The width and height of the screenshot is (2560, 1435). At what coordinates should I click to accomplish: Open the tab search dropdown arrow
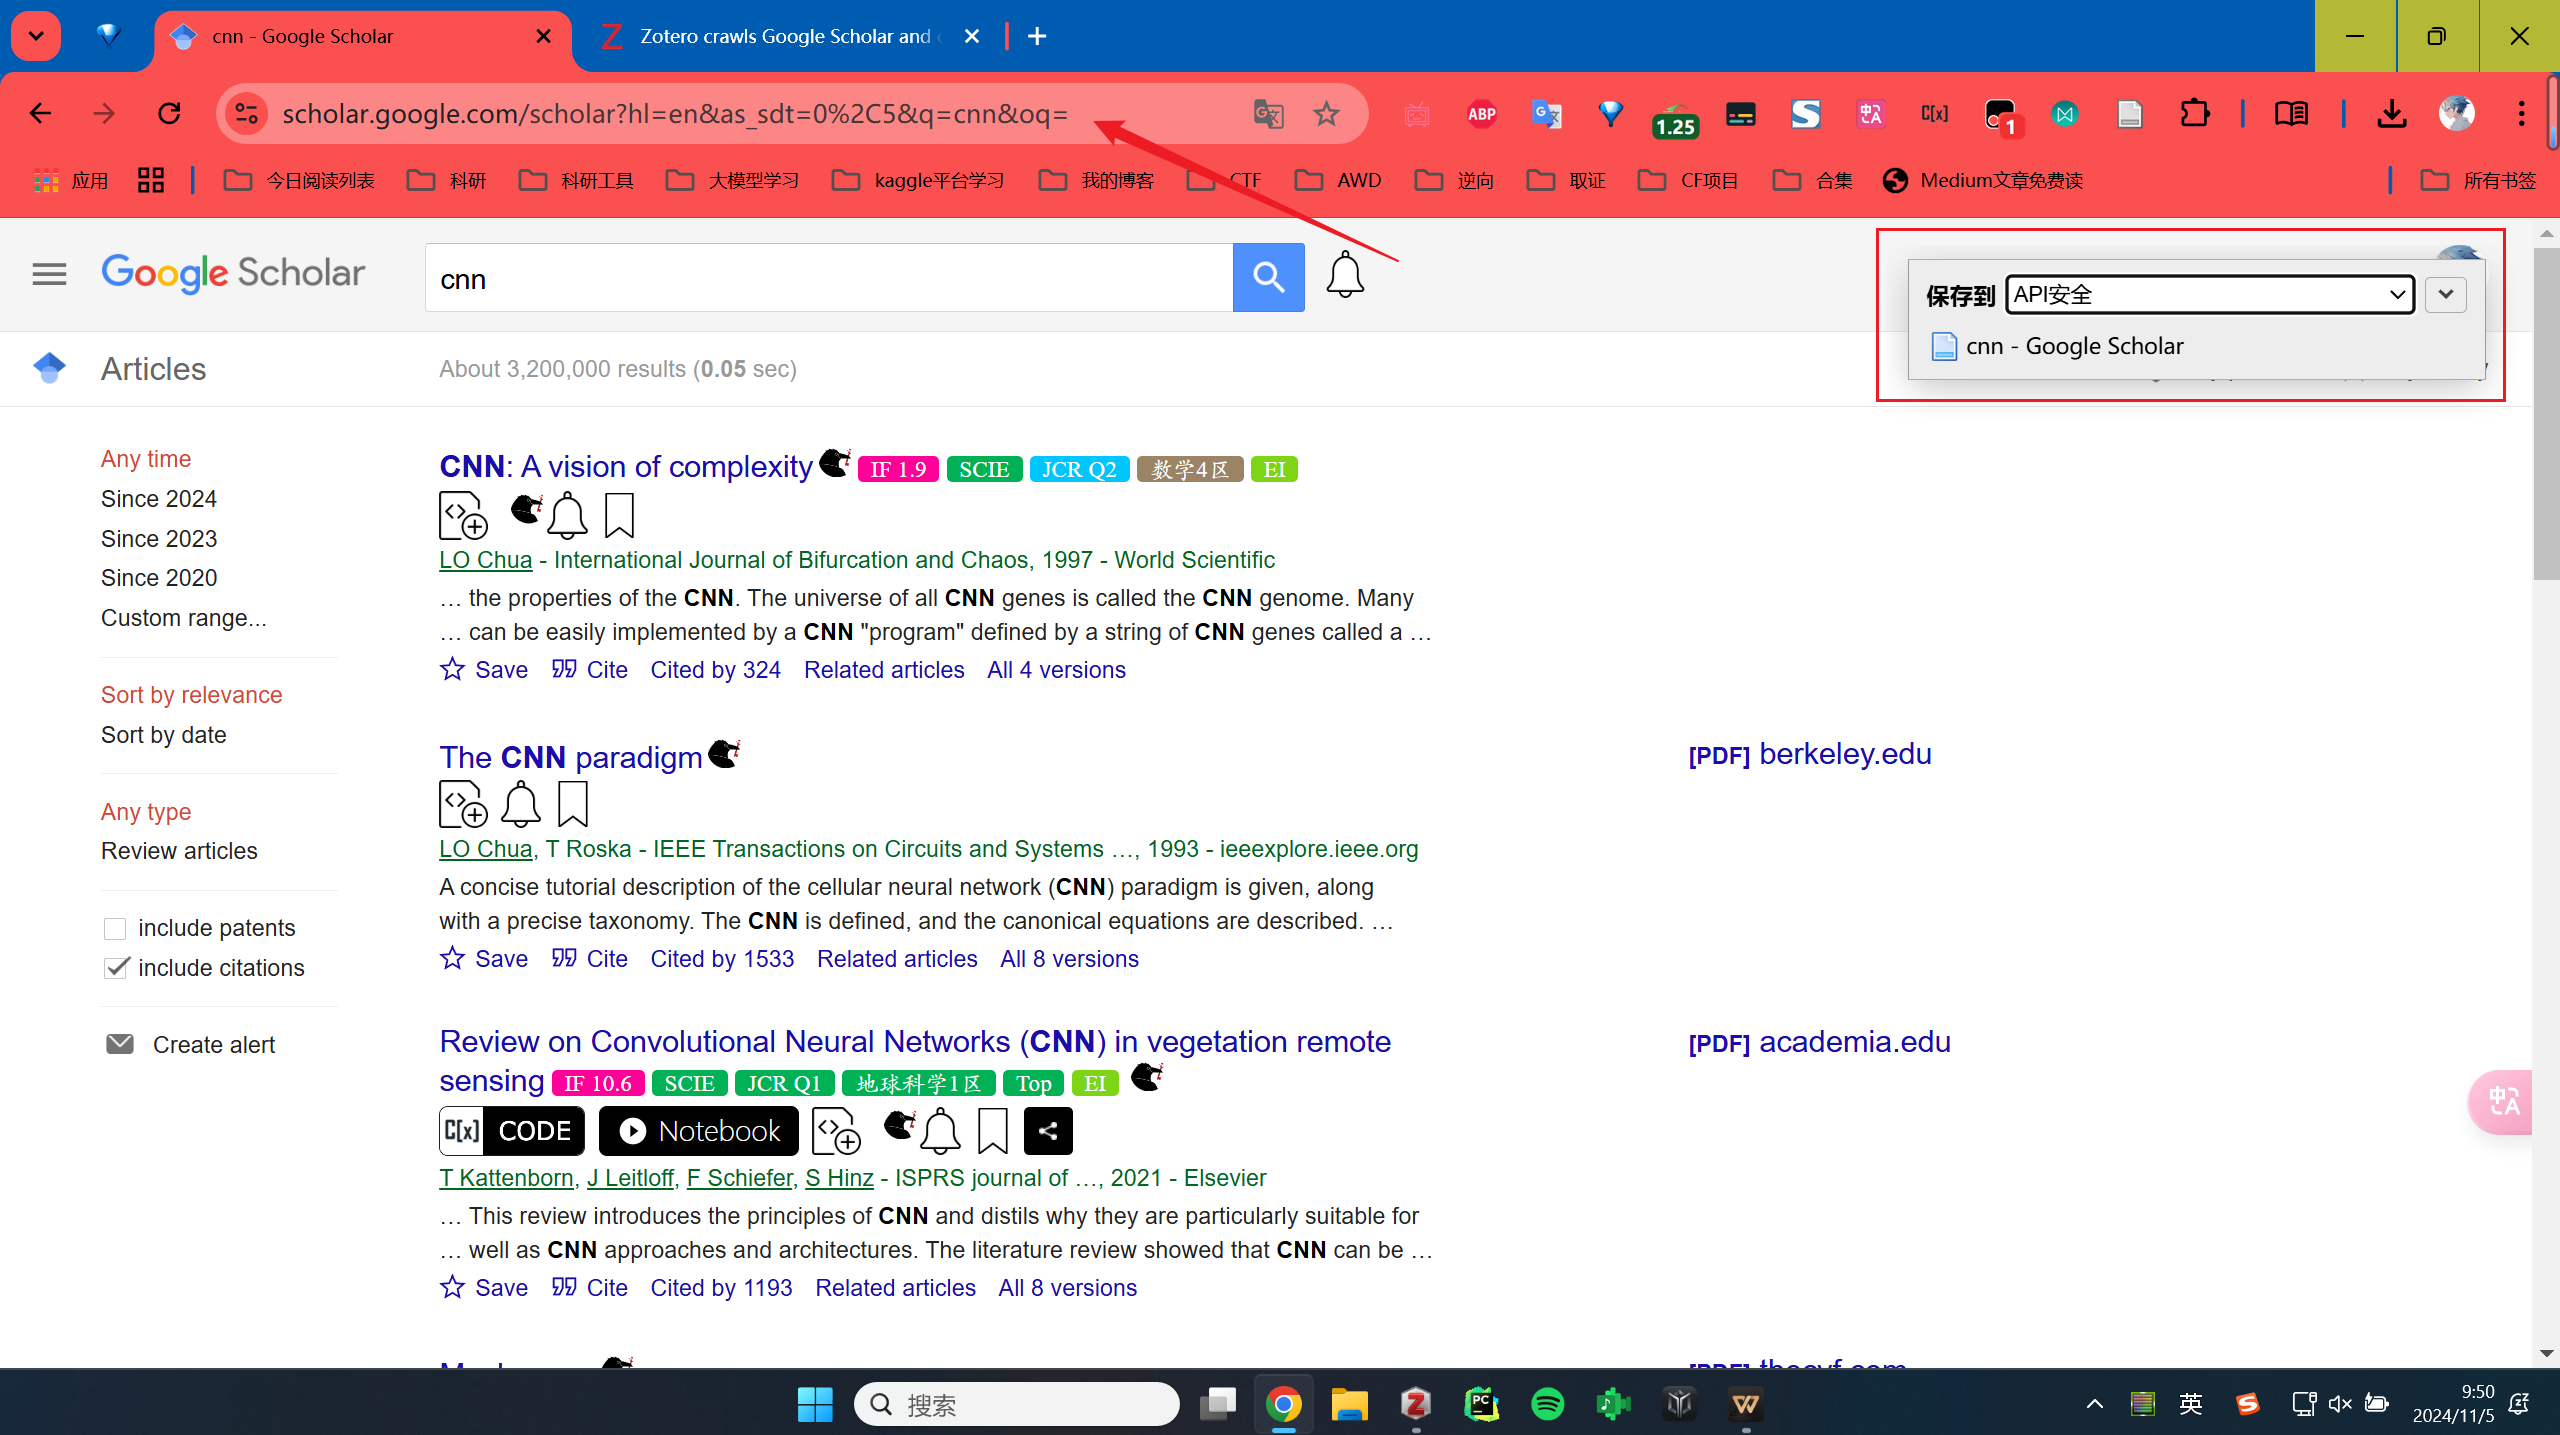tap(36, 36)
